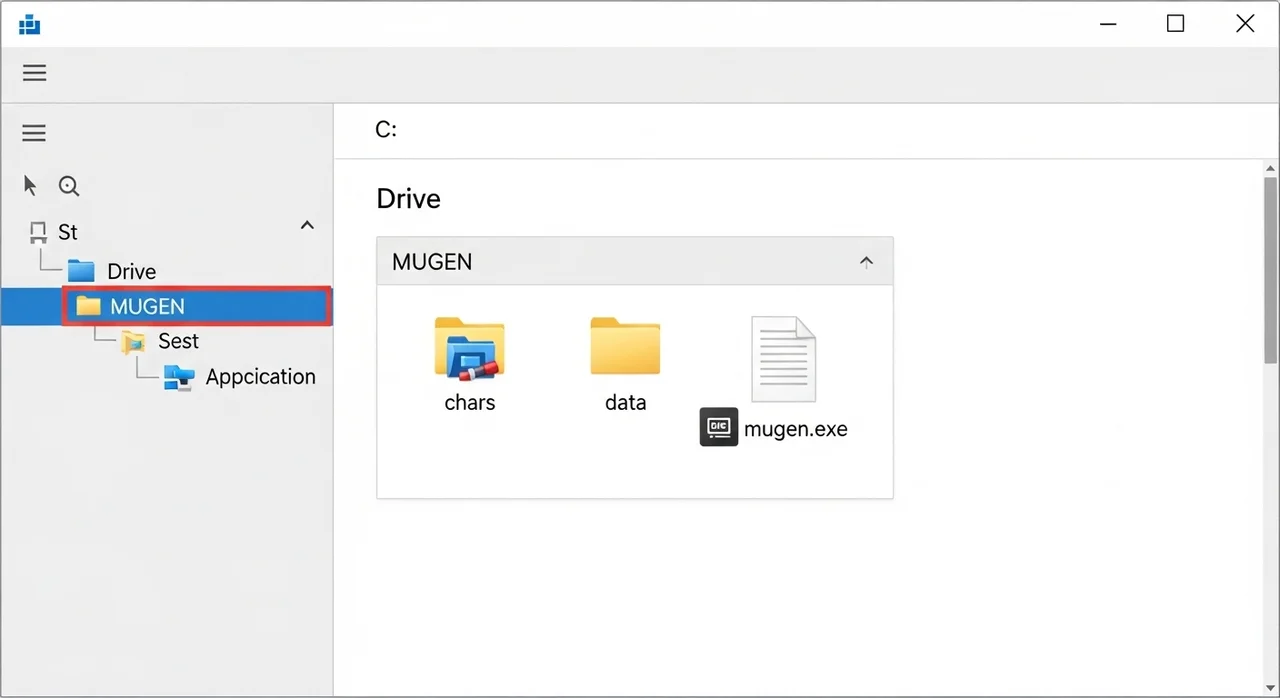Select the Sest tree label
Viewport: 1280px width, 698px height.
[x=179, y=341]
